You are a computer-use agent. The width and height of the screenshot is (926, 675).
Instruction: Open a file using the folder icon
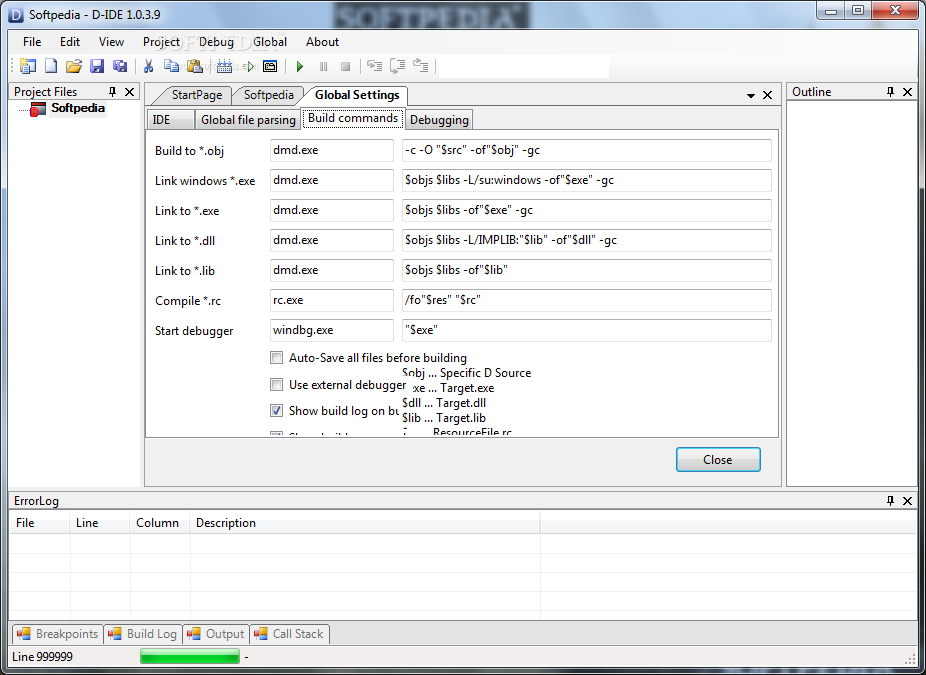point(74,66)
